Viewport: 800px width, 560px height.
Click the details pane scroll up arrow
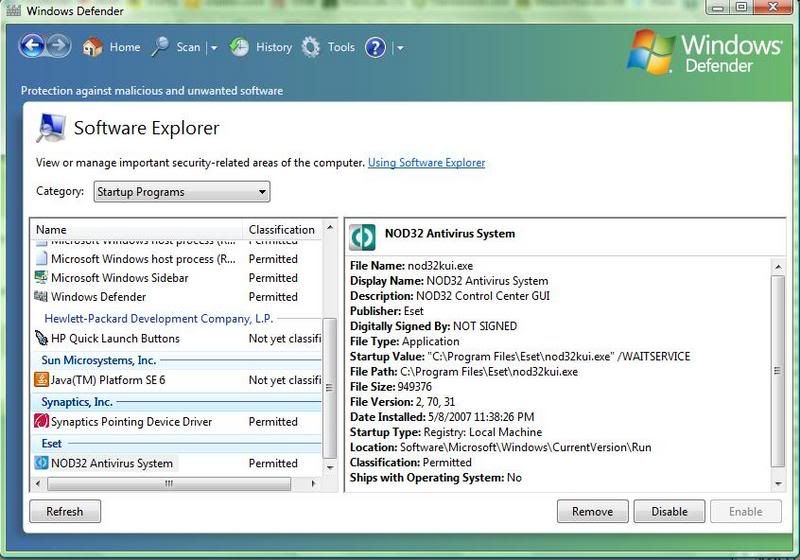pos(778,267)
